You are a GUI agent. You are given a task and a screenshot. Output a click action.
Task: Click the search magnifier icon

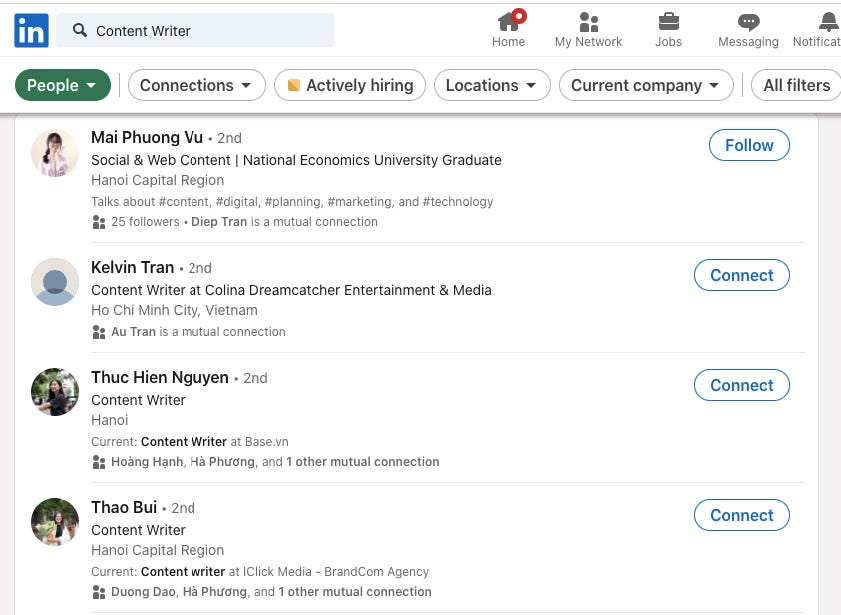tap(80, 30)
